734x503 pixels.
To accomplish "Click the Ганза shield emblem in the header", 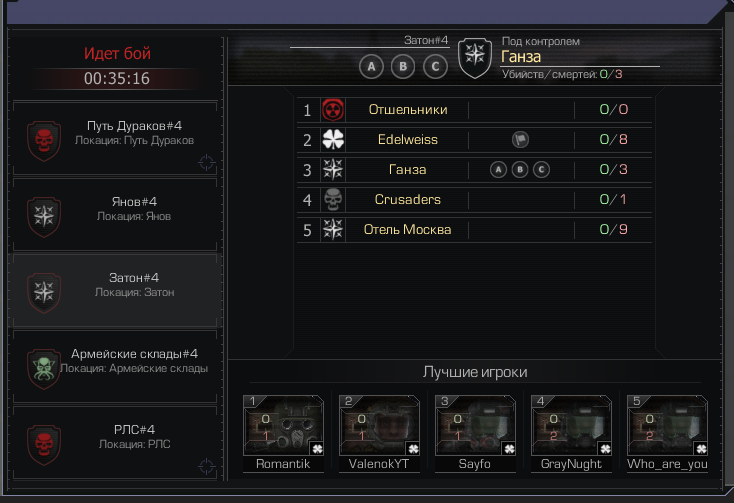I will [x=475, y=58].
